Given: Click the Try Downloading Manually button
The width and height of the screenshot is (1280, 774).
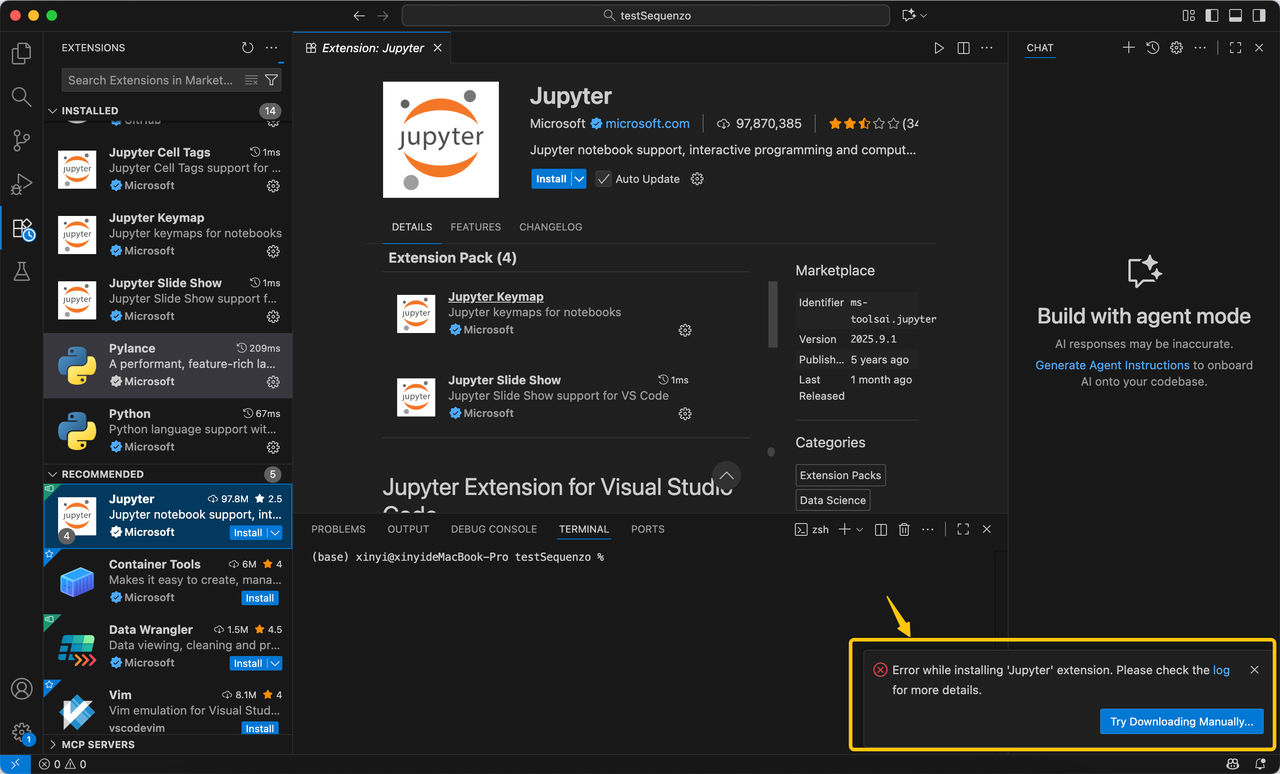Looking at the screenshot, I should coord(1181,721).
